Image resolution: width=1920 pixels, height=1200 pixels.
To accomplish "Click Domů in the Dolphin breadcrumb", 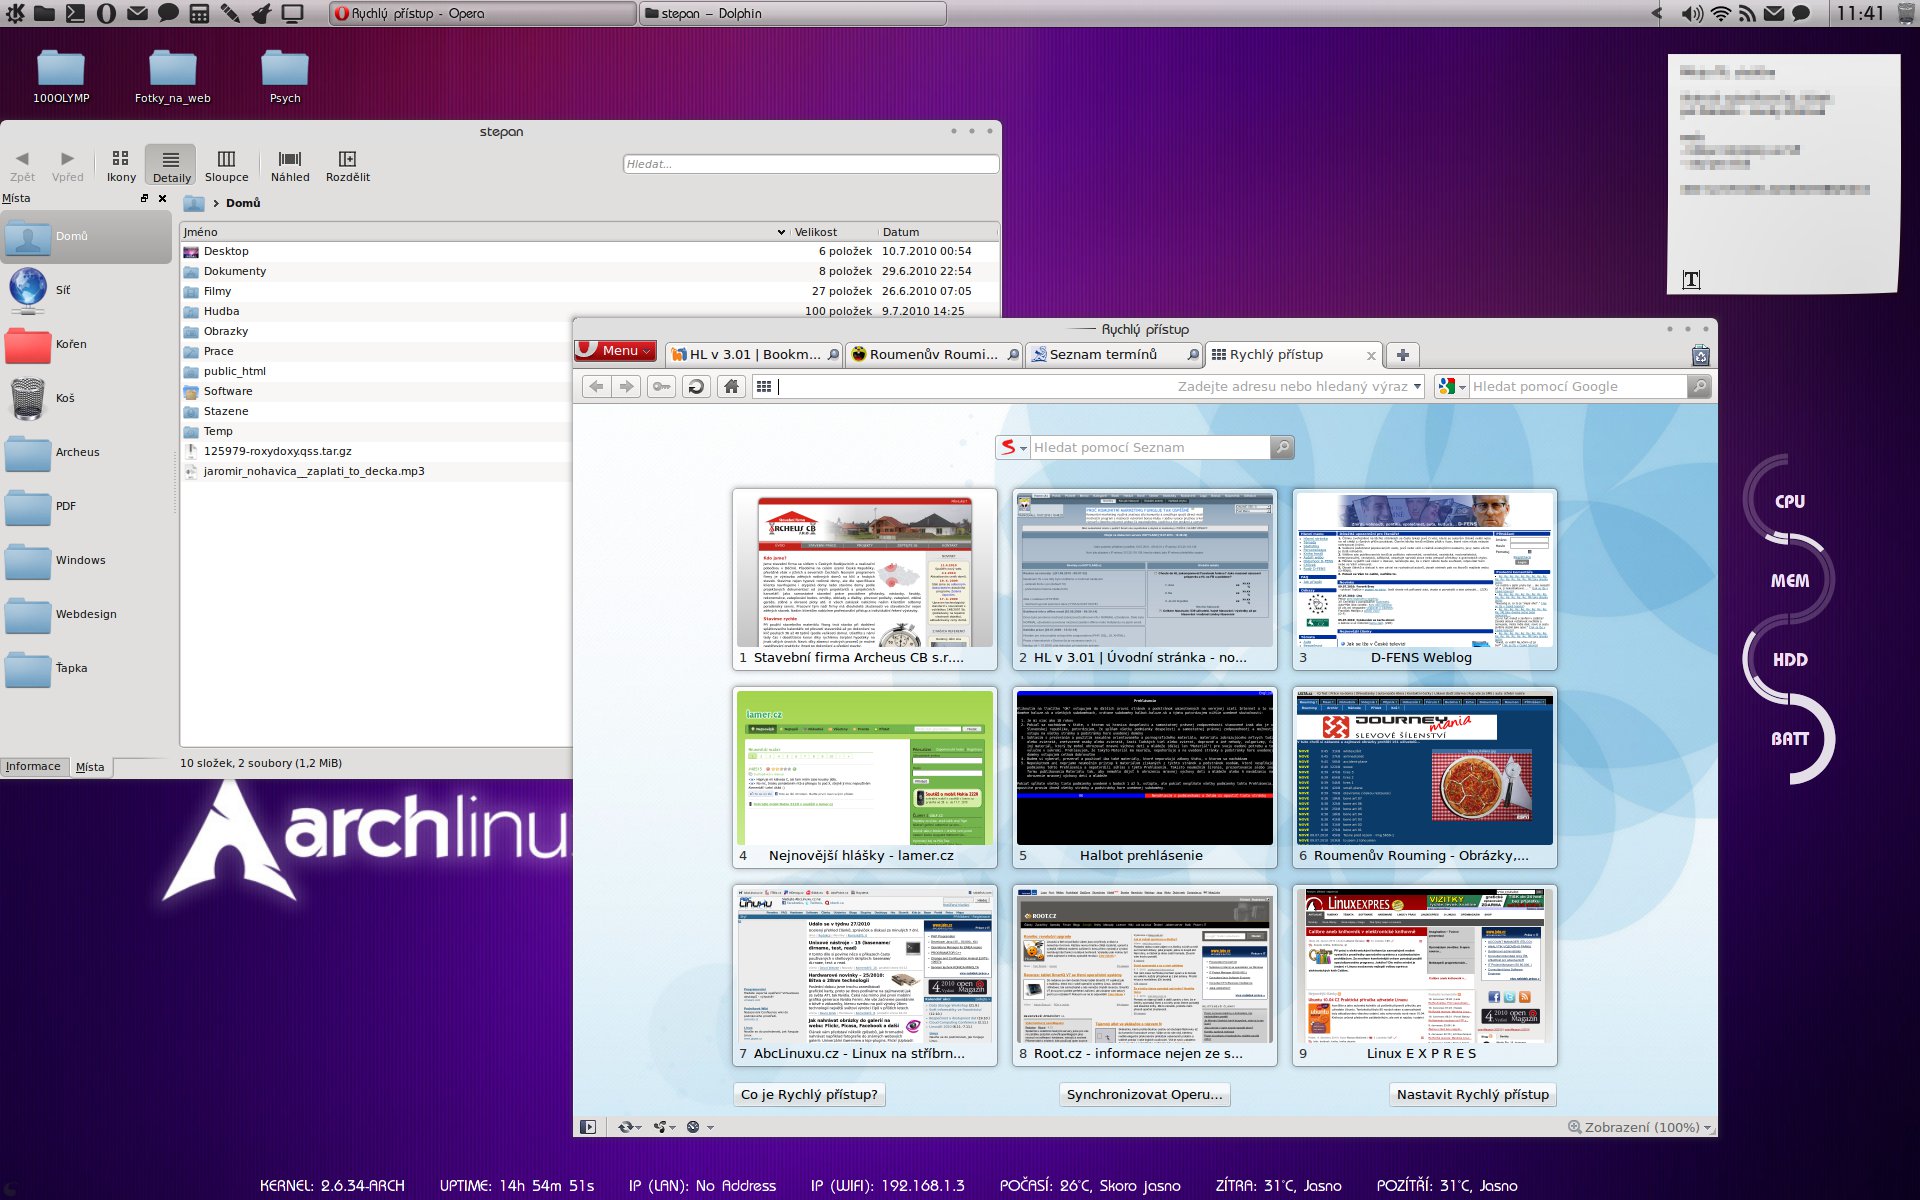I will click(243, 203).
